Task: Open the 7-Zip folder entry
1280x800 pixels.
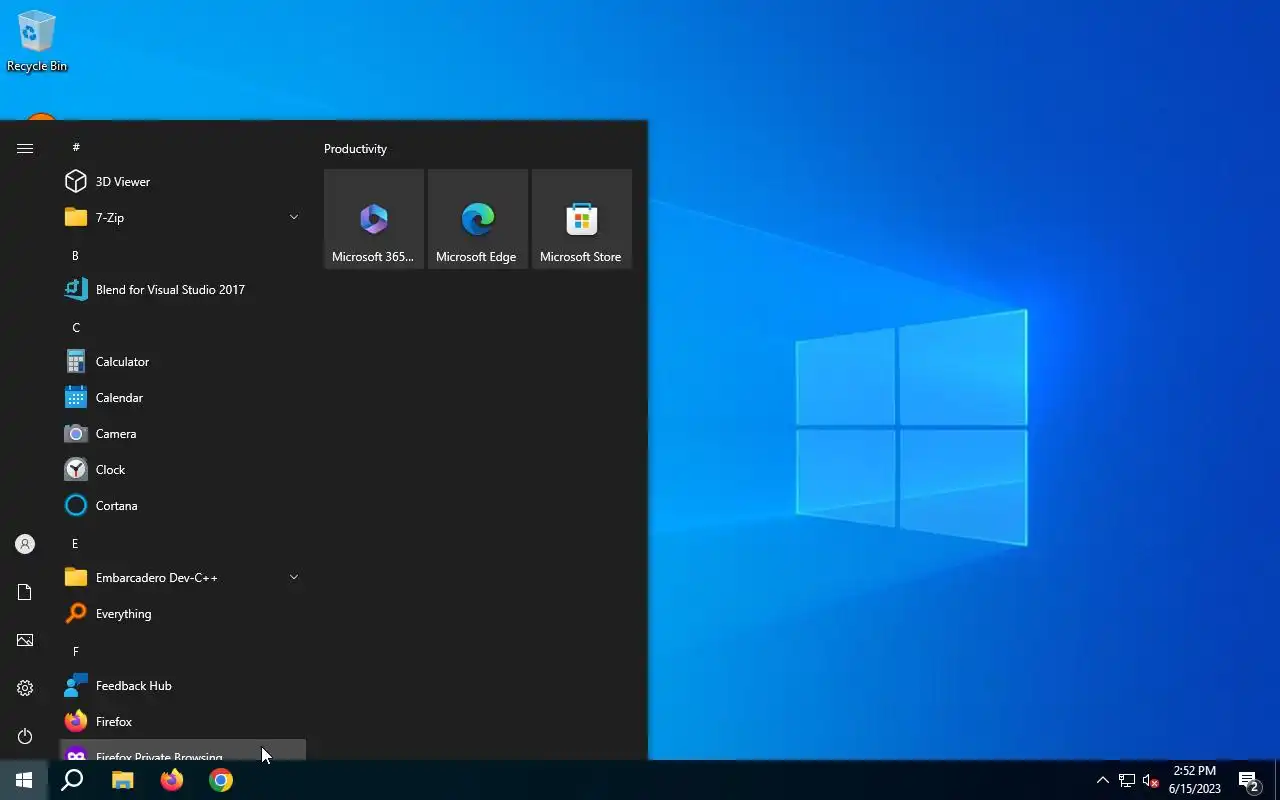Action: point(183,218)
